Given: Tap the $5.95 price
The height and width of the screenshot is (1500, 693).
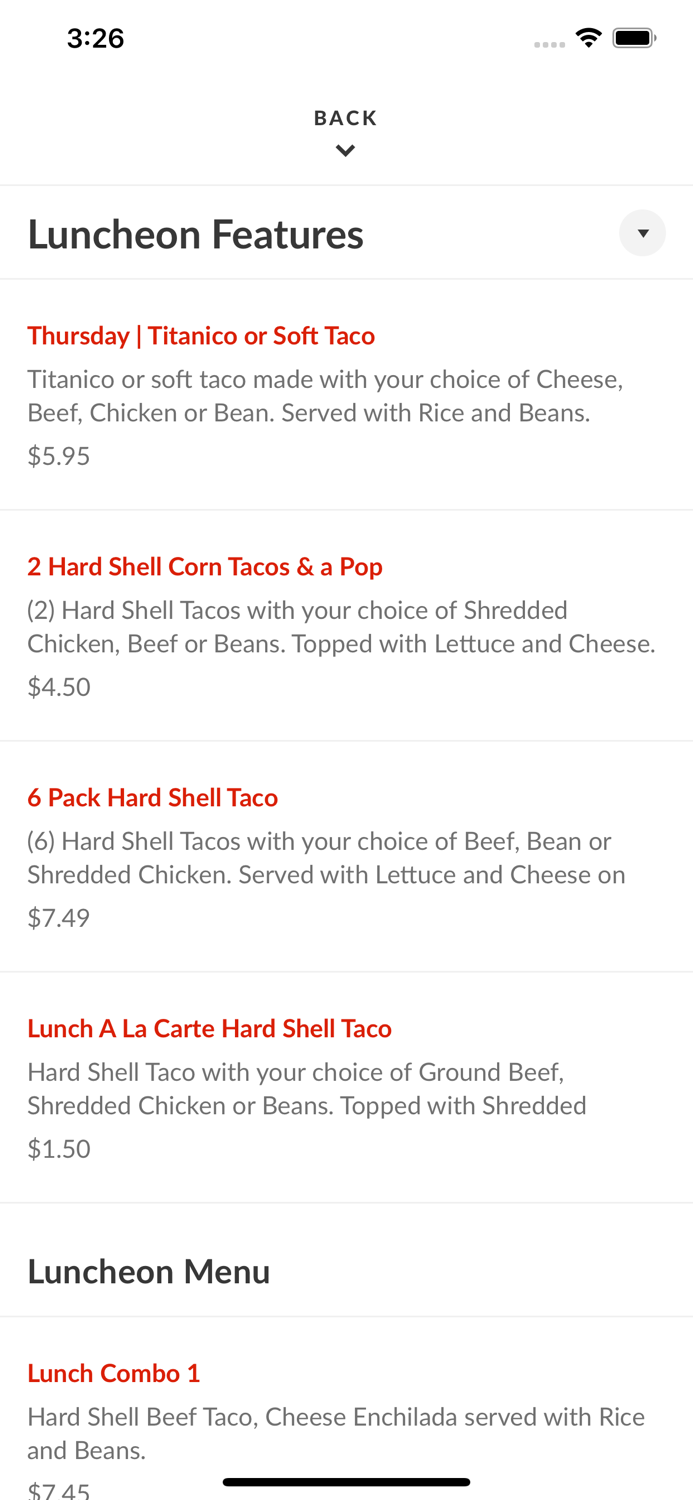Looking at the screenshot, I should tap(59, 456).
